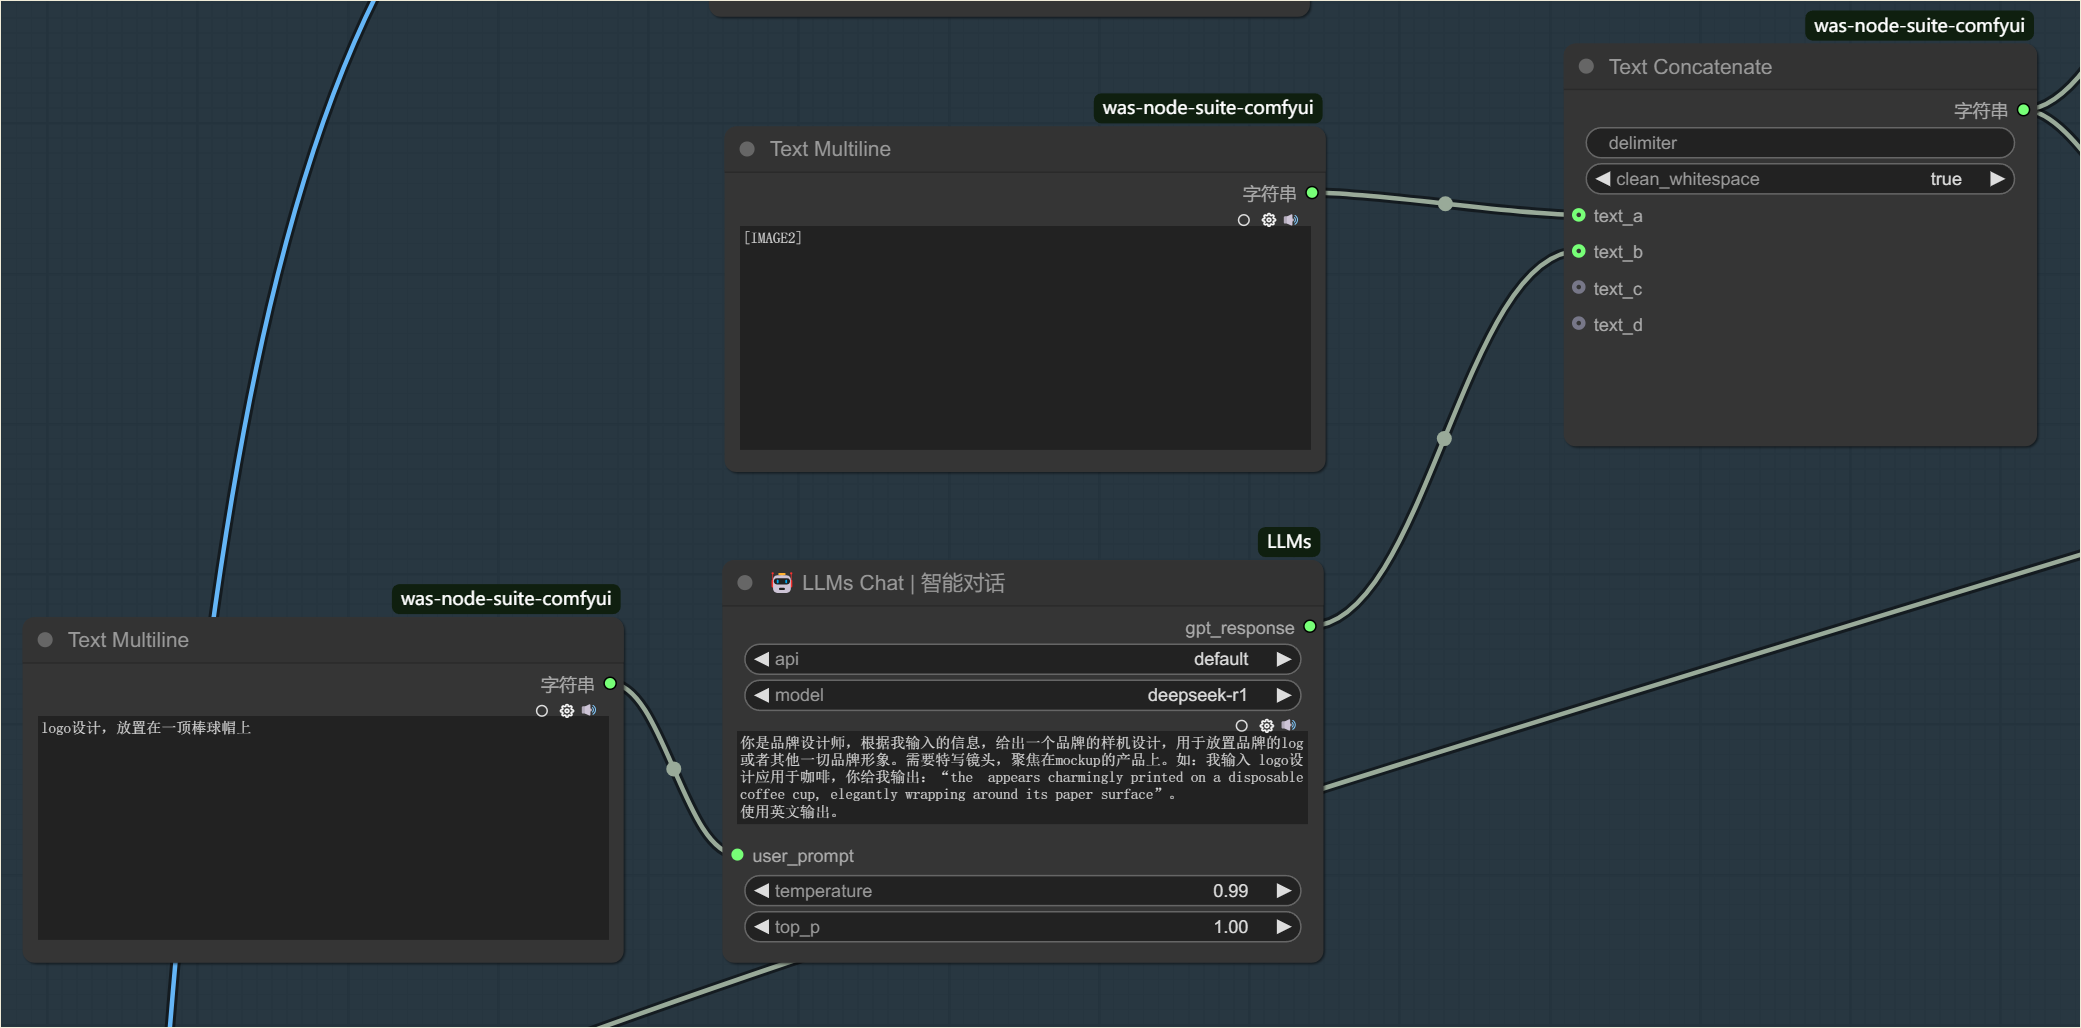Select the top Text Multiline title above [IMAGE2]

pyautogui.click(x=830, y=149)
